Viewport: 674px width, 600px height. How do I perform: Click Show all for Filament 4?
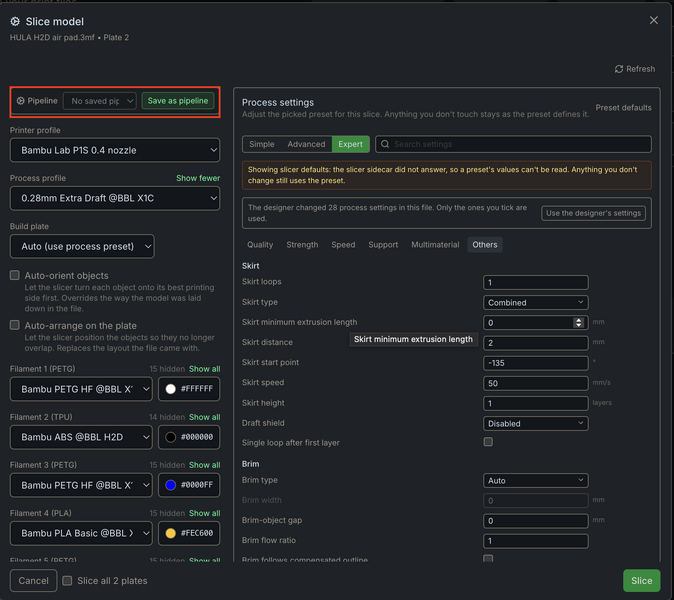pyautogui.click(x=205, y=513)
